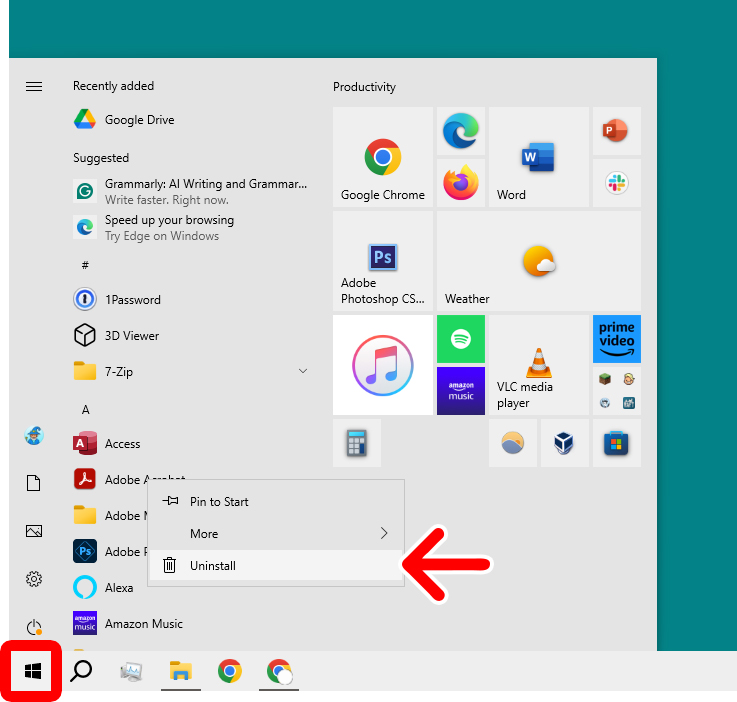Click the Grammarly suggested app
The height and width of the screenshot is (702, 737).
[x=190, y=191]
